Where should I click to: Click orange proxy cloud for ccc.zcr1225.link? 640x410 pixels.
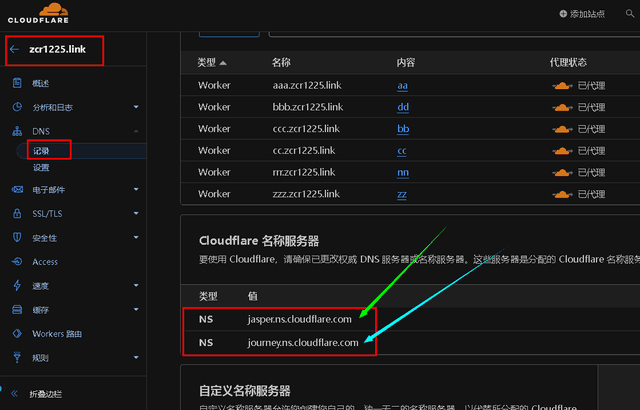click(x=561, y=129)
